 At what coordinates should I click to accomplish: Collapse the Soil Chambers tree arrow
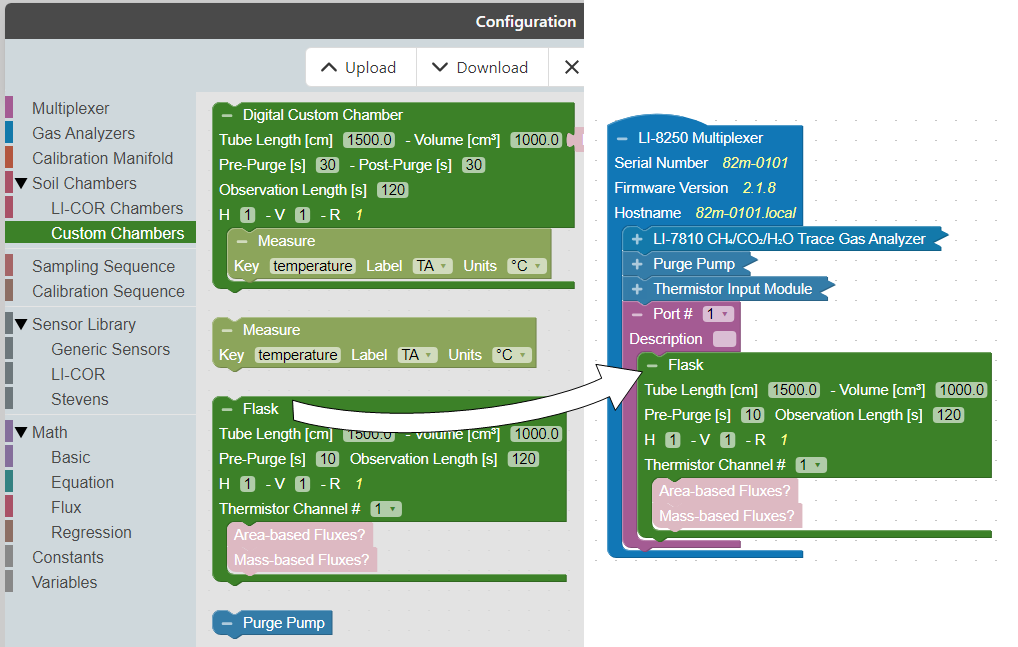click(x=21, y=184)
